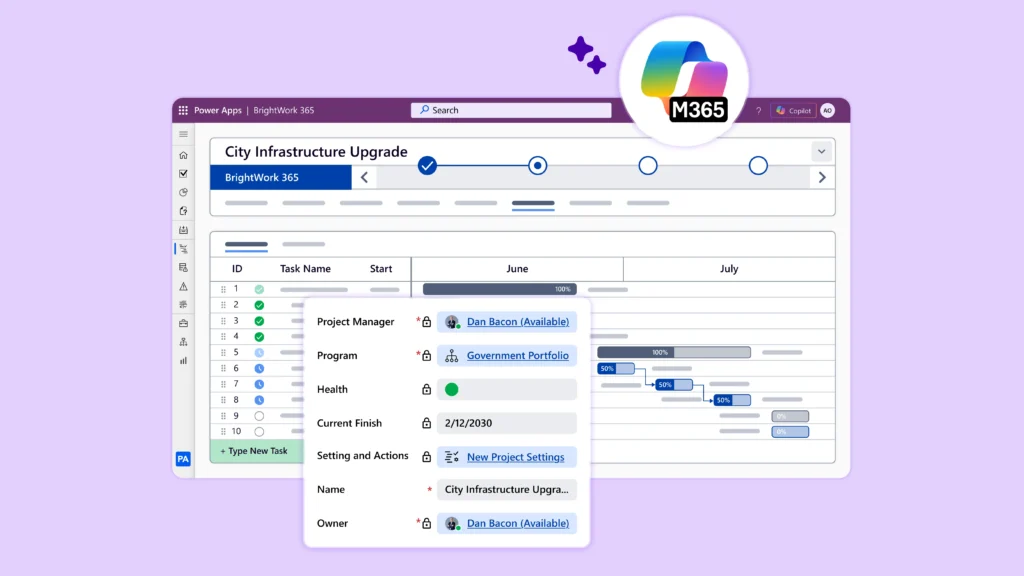Mark the empty status circle on task 10
The image size is (1024, 576).
[x=259, y=432]
